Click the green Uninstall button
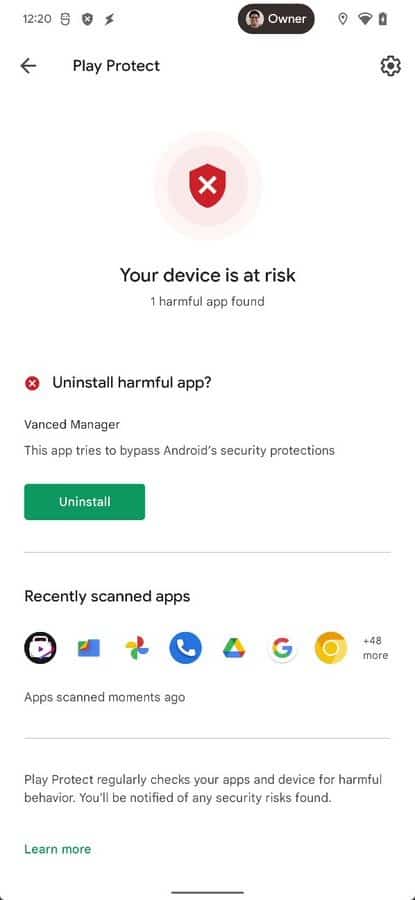 pos(84,502)
